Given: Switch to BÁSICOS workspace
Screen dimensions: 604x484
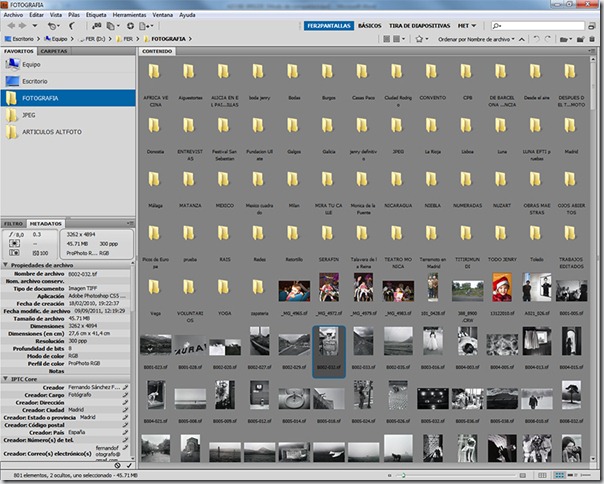Looking at the screenshot, I should pos(369,26).
